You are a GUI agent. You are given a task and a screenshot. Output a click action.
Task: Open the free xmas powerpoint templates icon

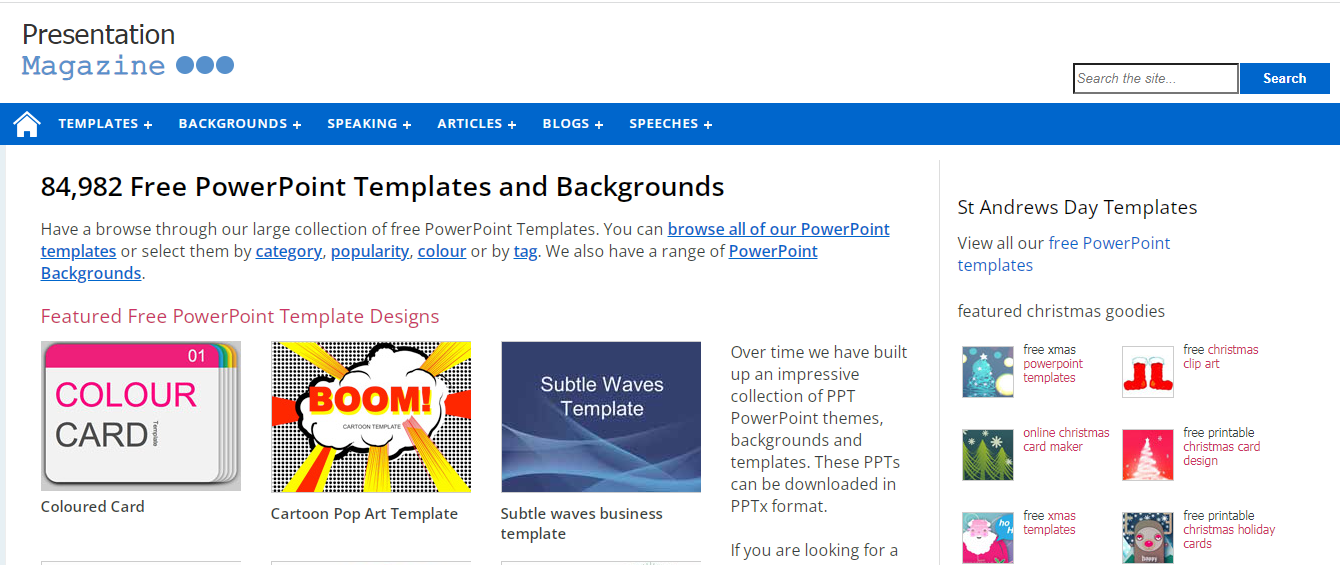pyautogui.click(x=987, y=372)
